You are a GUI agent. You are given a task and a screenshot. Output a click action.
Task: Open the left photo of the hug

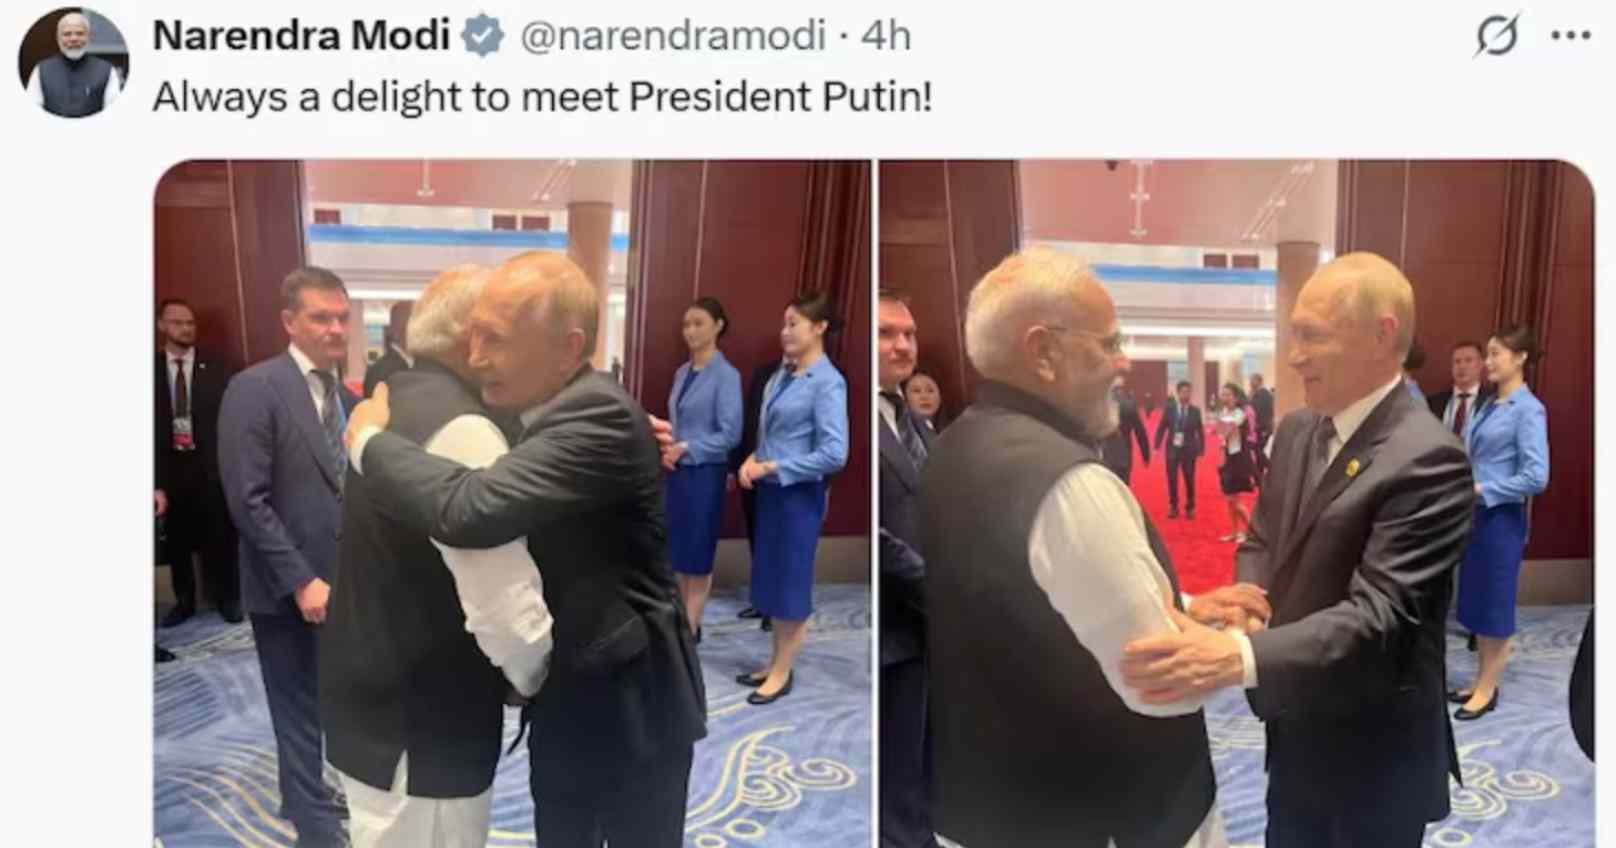[511, 503]
